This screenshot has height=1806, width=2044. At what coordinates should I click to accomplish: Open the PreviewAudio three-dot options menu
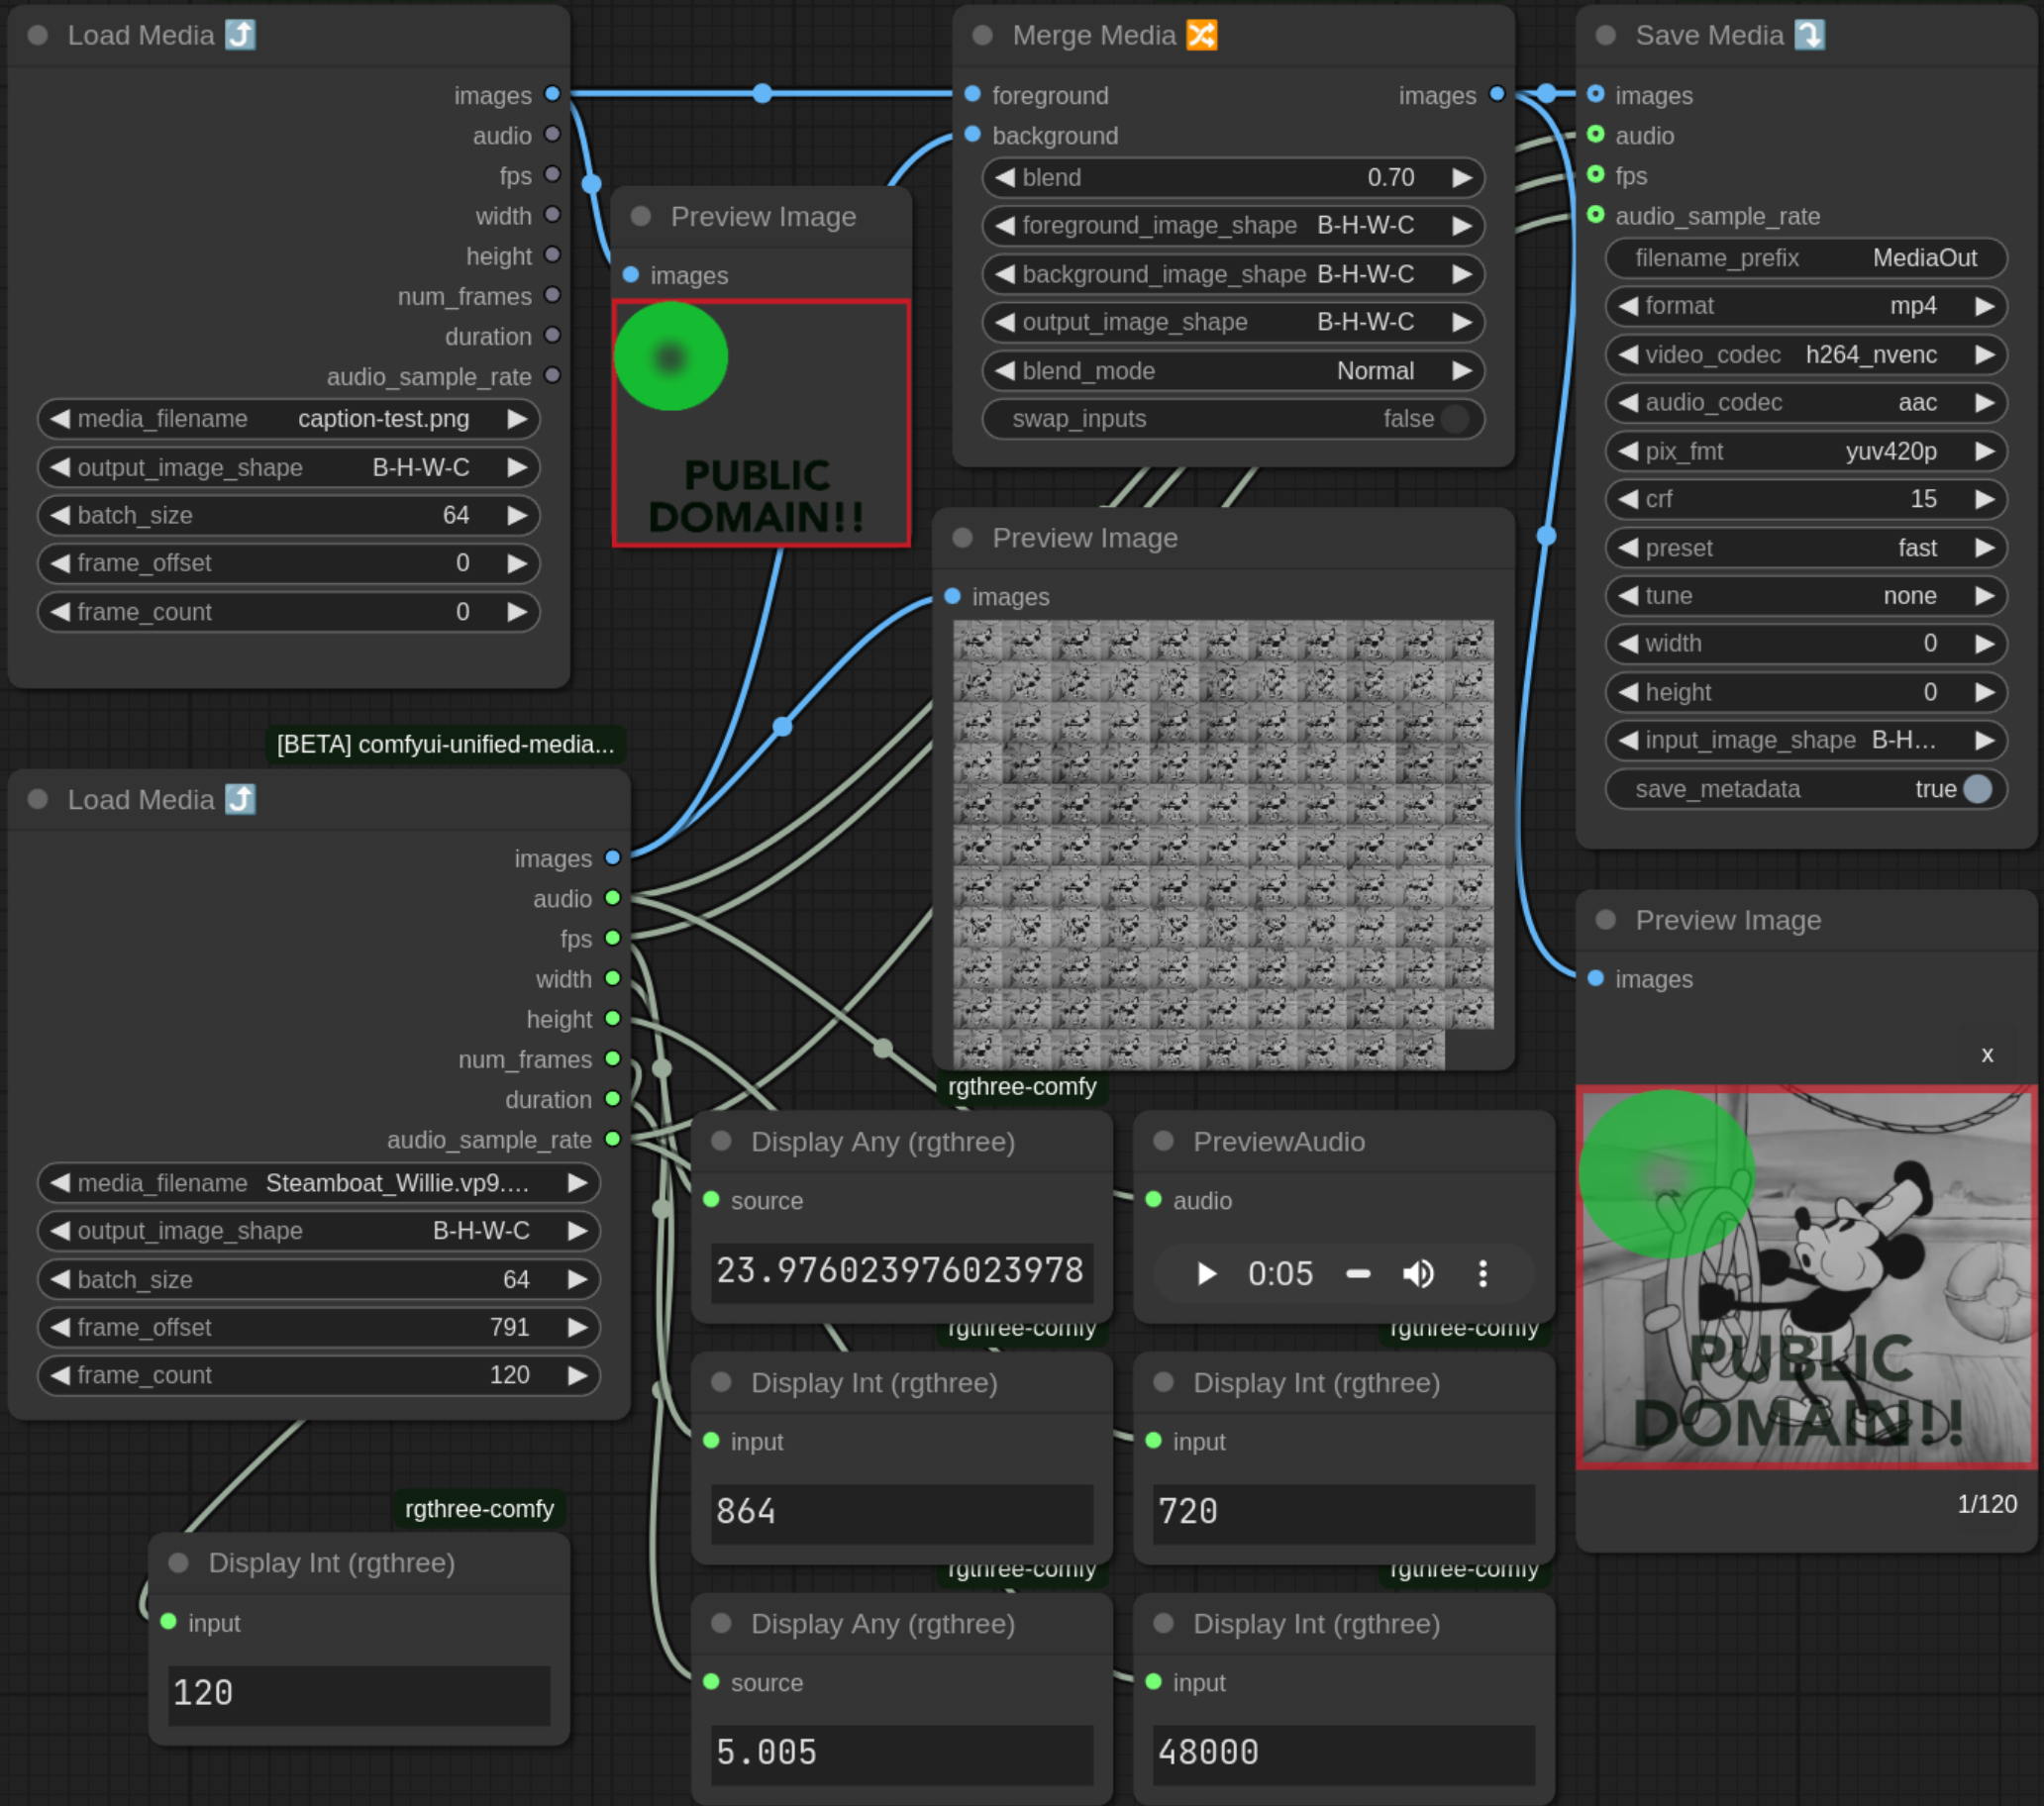[x=1483, y=1273]
